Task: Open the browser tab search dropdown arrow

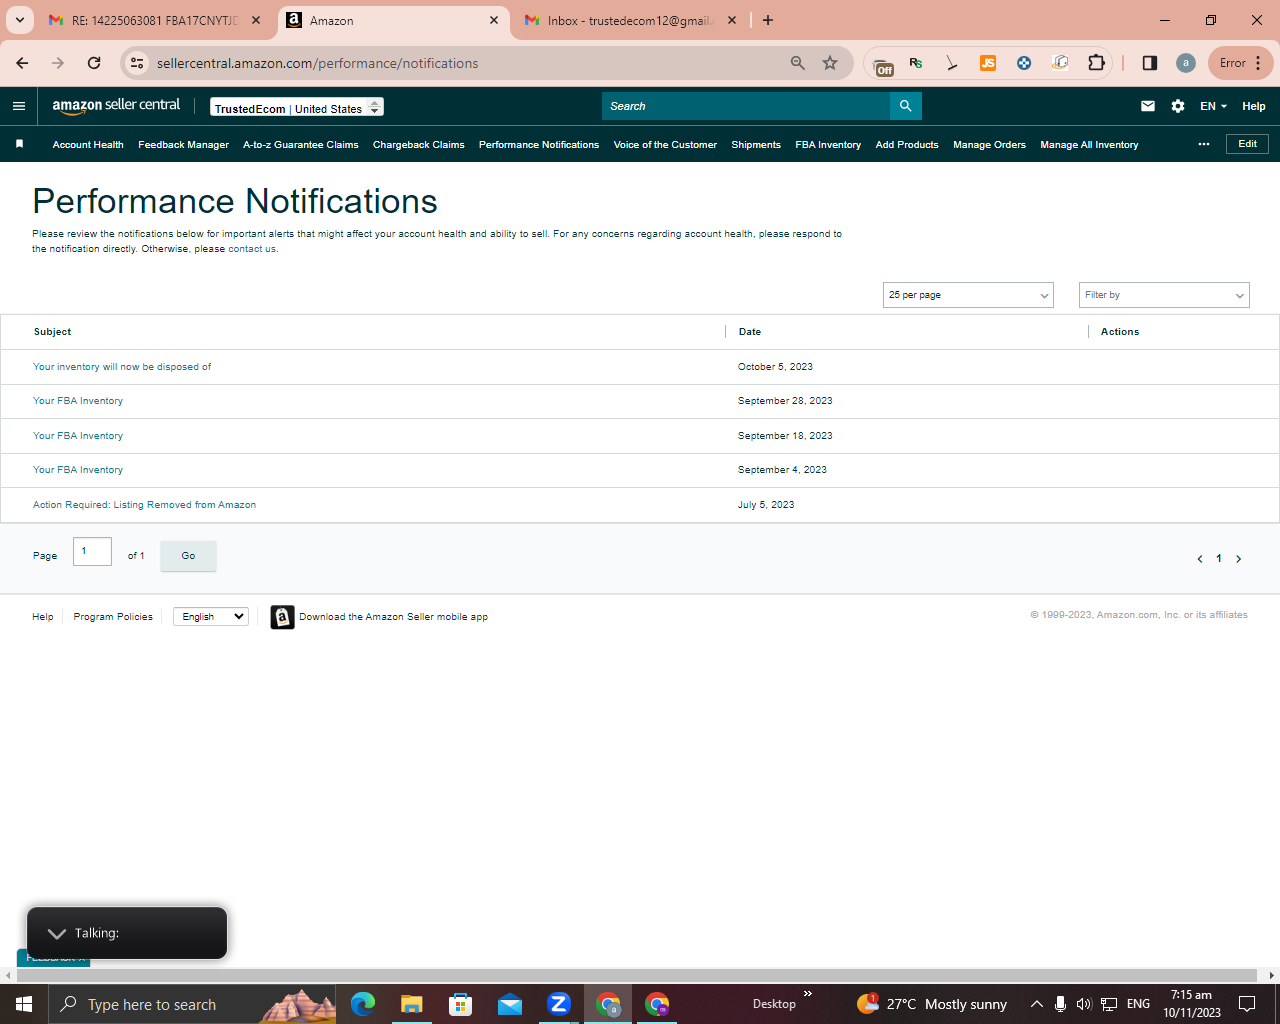Action: [x=19, y=20]
